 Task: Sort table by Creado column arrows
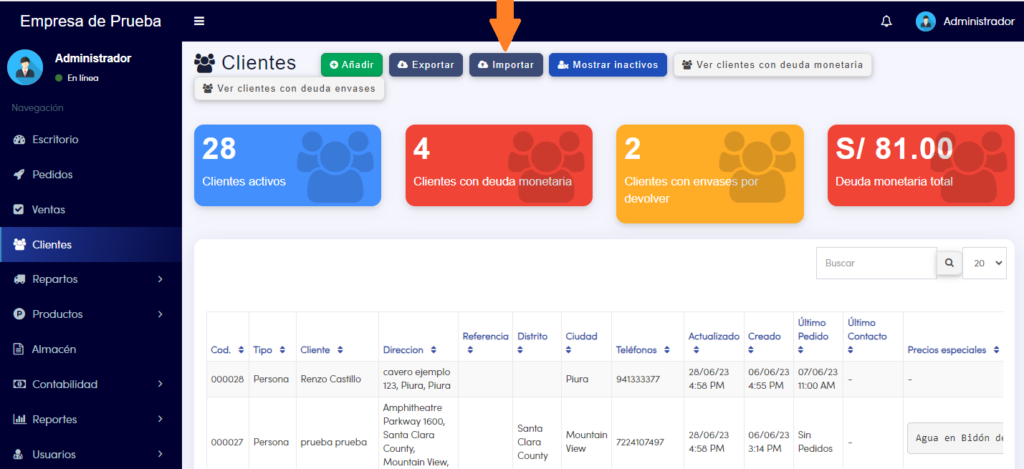pos(752,350)
